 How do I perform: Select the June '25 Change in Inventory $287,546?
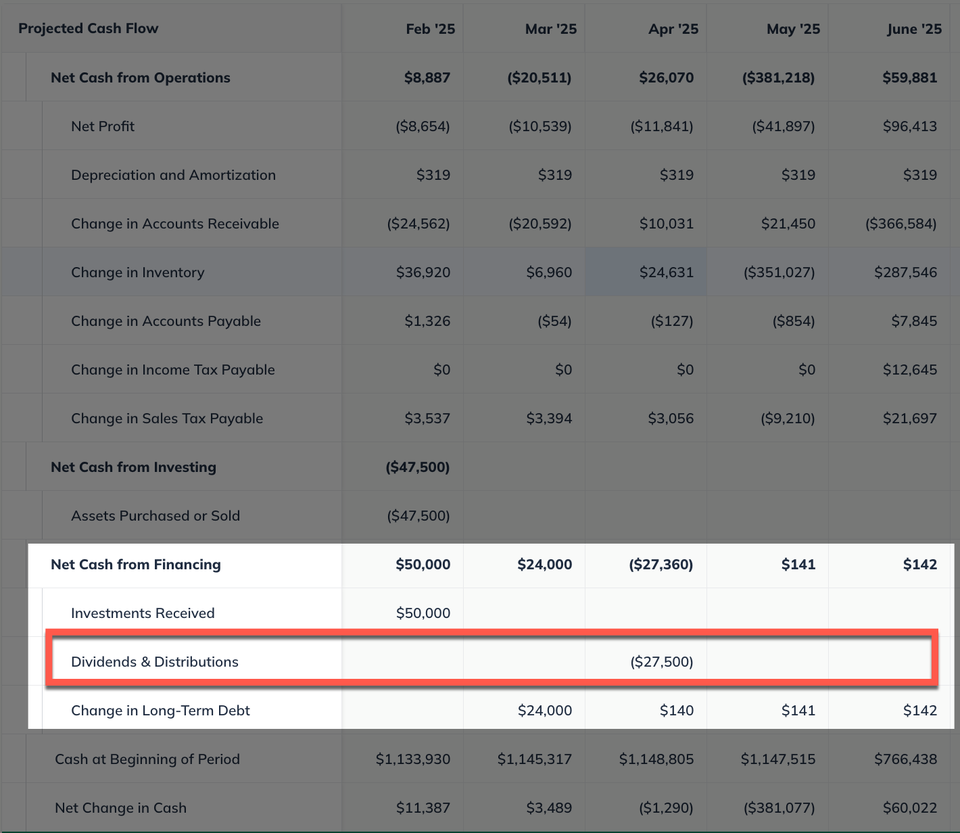click(x=906, y=272)
